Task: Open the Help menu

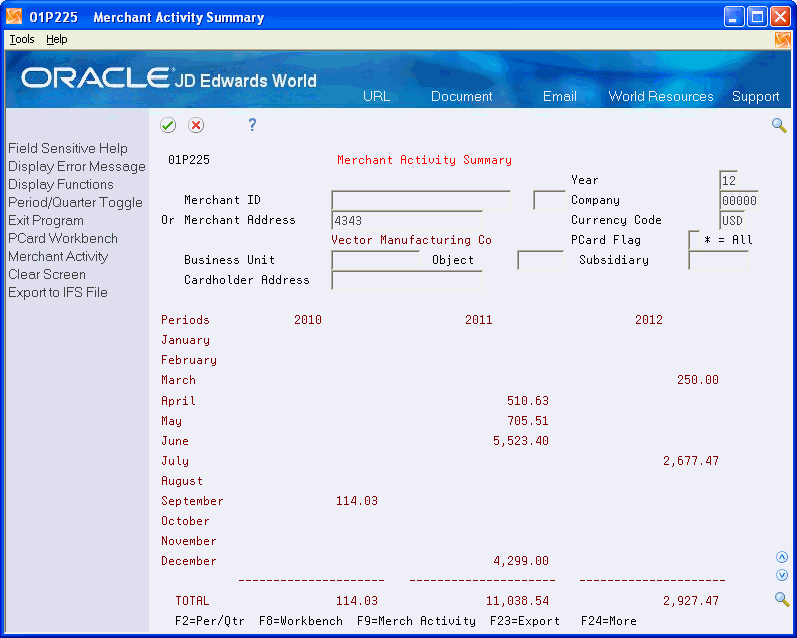Action: (x=56, y=39)
